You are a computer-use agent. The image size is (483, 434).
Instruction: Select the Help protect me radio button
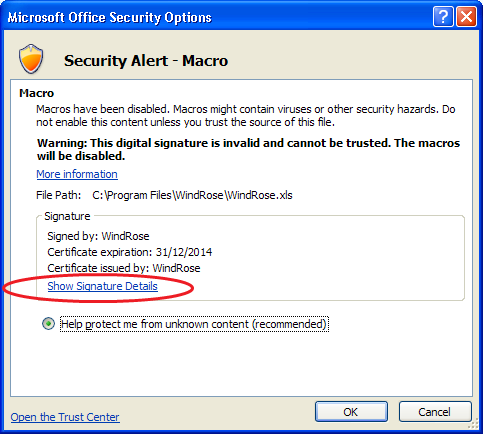tap(49, 323)
